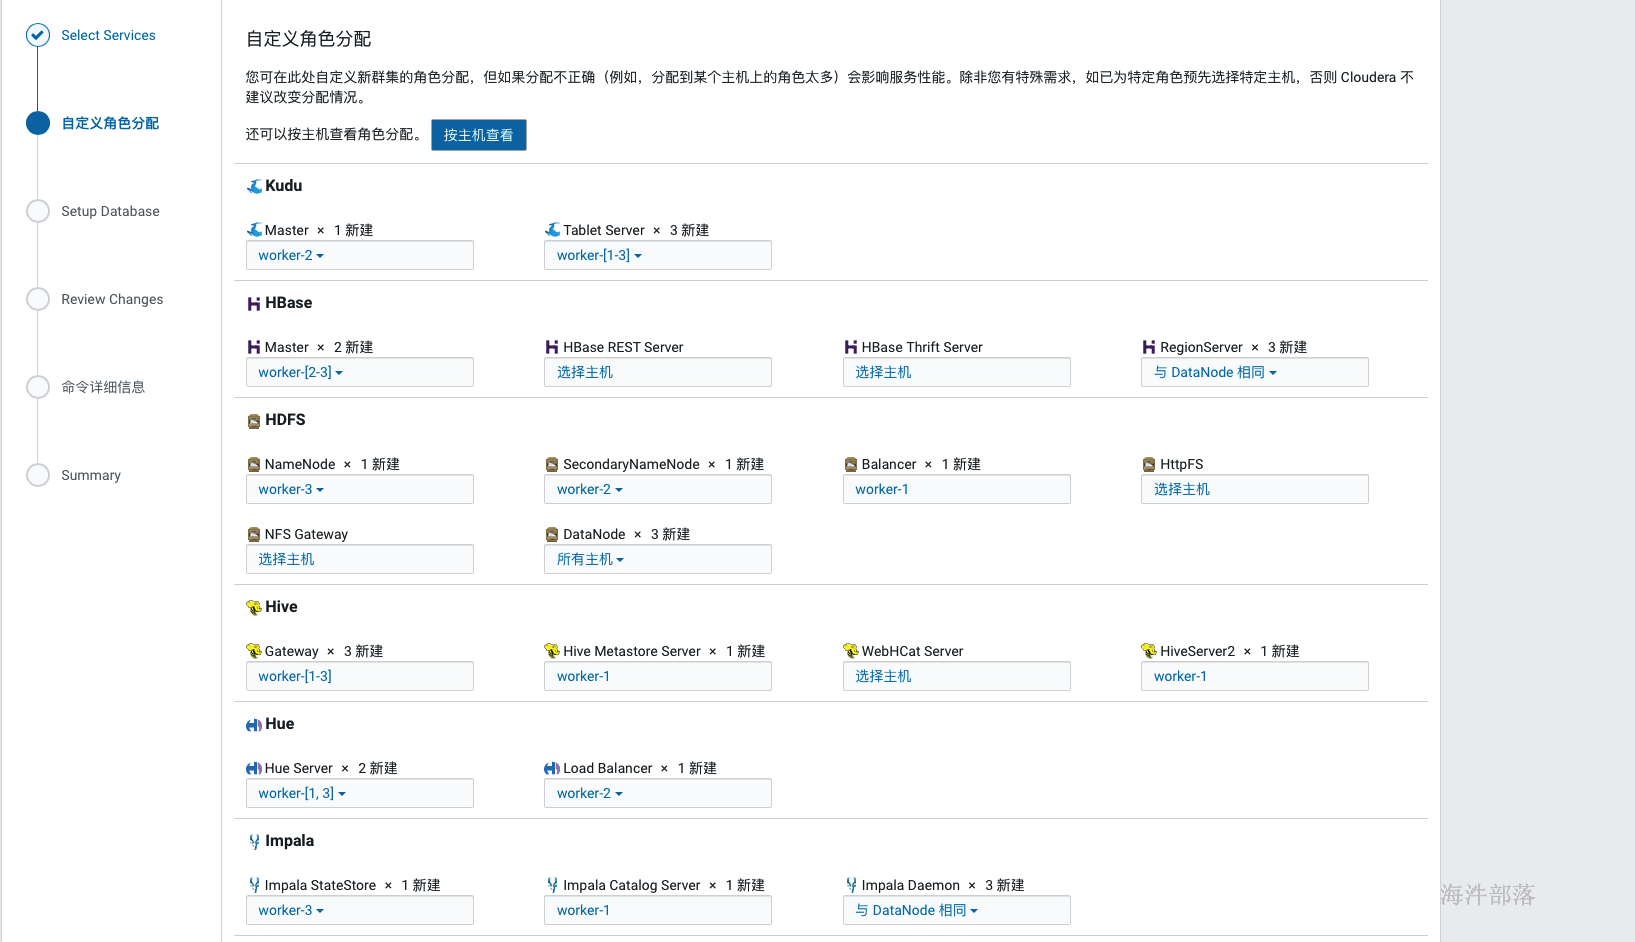The height and width of the screenshot is (942, 1635).
Task: Go to Review Changes step
Action: click(x=112, y=299)
